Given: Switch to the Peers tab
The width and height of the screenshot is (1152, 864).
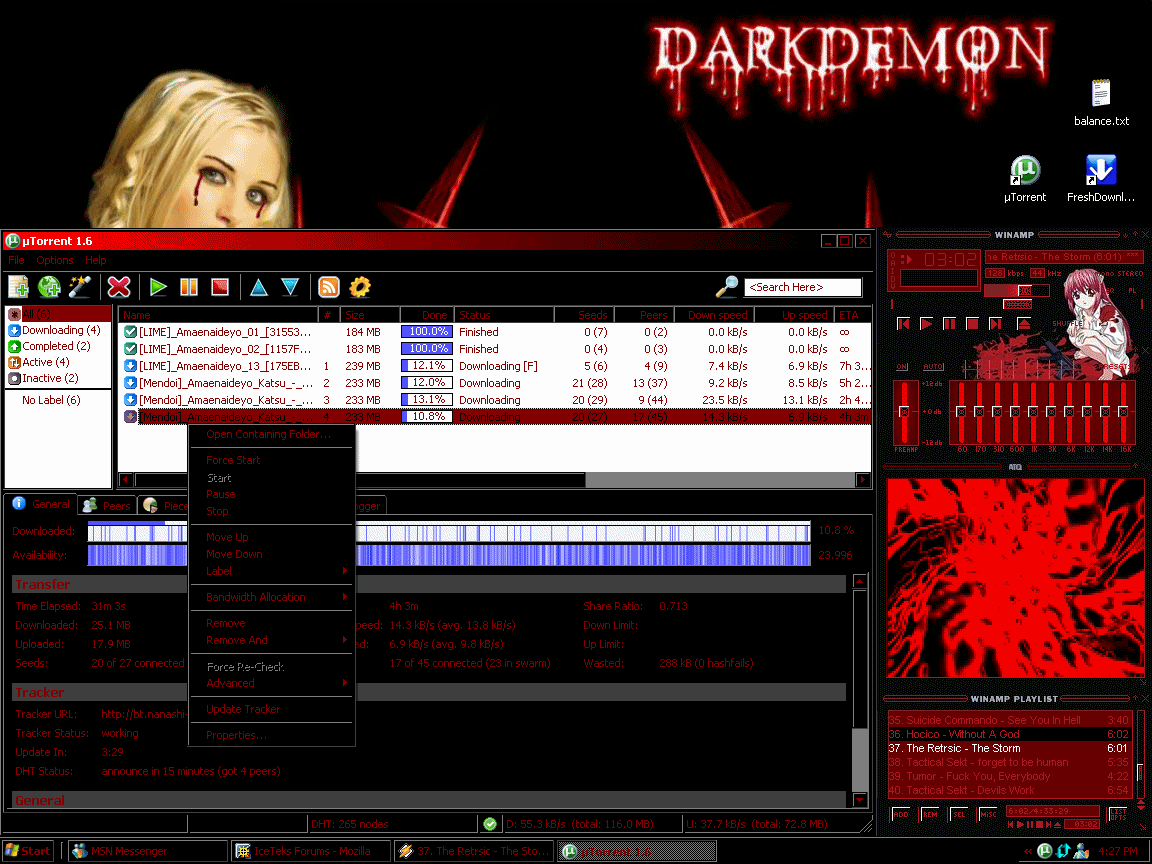Looking at the screenshot, I should pyautogui.click(x=107, y=505).
